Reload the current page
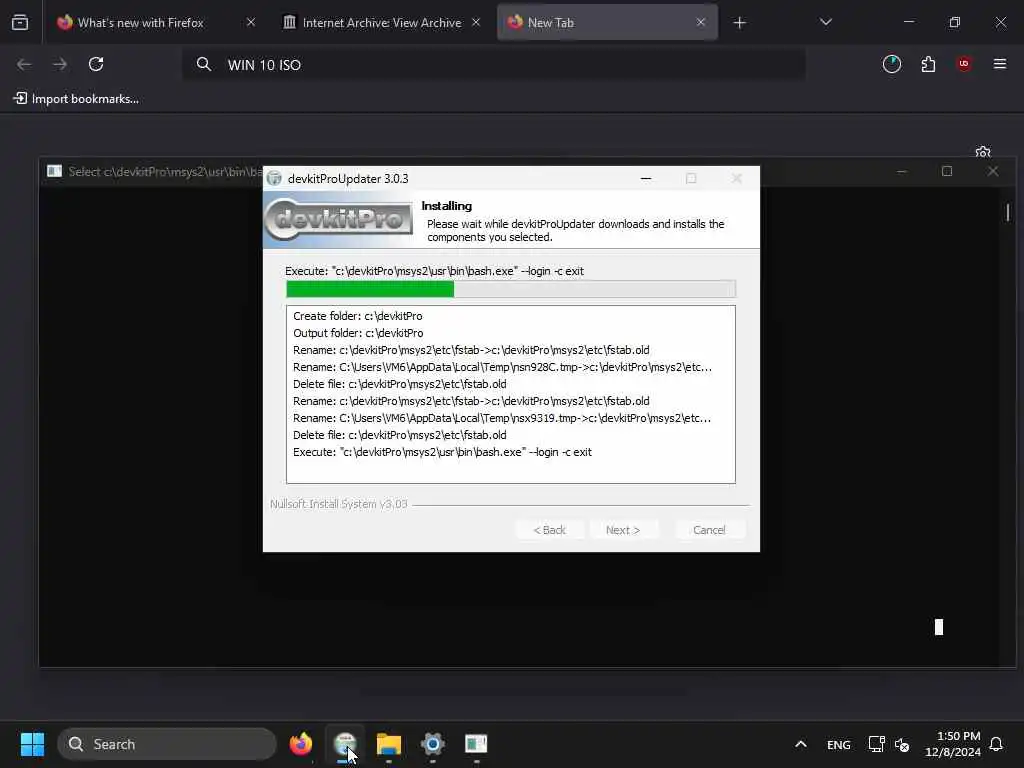The height and width of the screenshot is (768, 1024). tap(96, 64)
